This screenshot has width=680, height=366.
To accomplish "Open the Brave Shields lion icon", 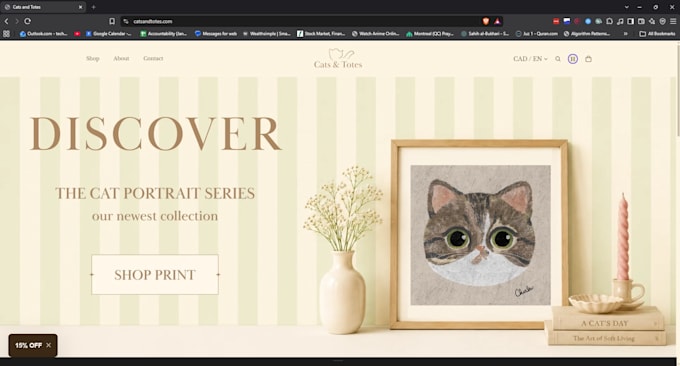I will pos(486,21).
